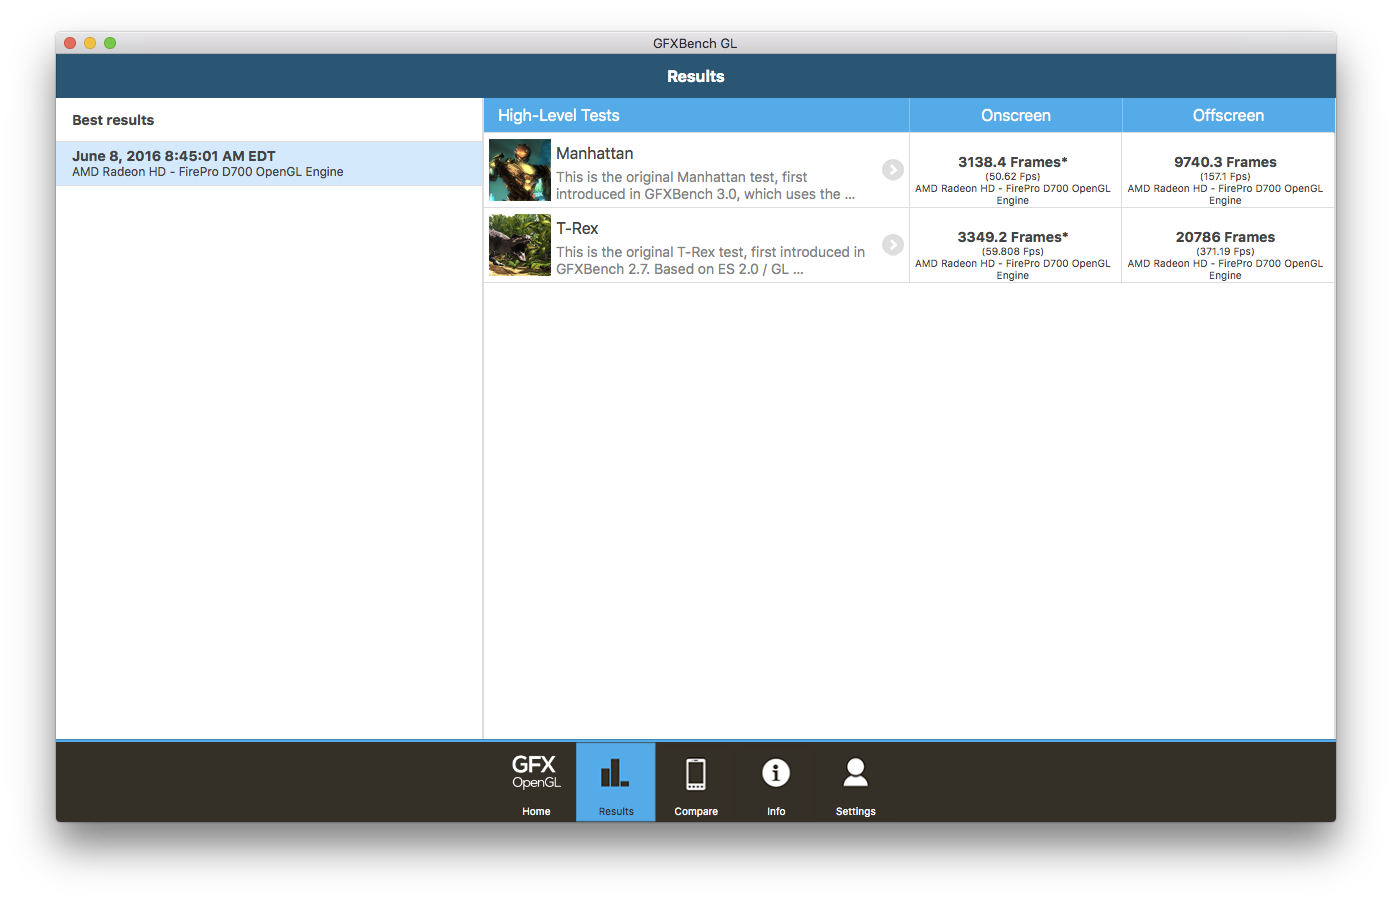Click the Onscreen column header
1392x902 pixels.
coord(1016,115)
